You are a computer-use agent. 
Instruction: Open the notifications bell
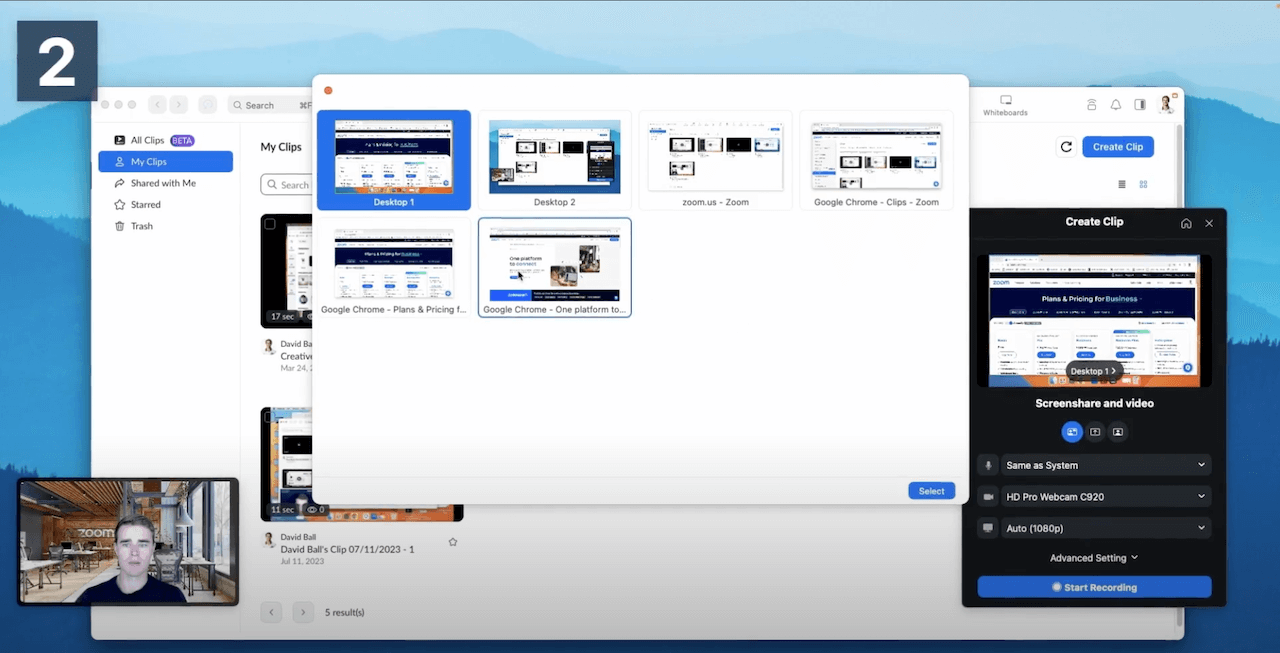(1116, 105)
